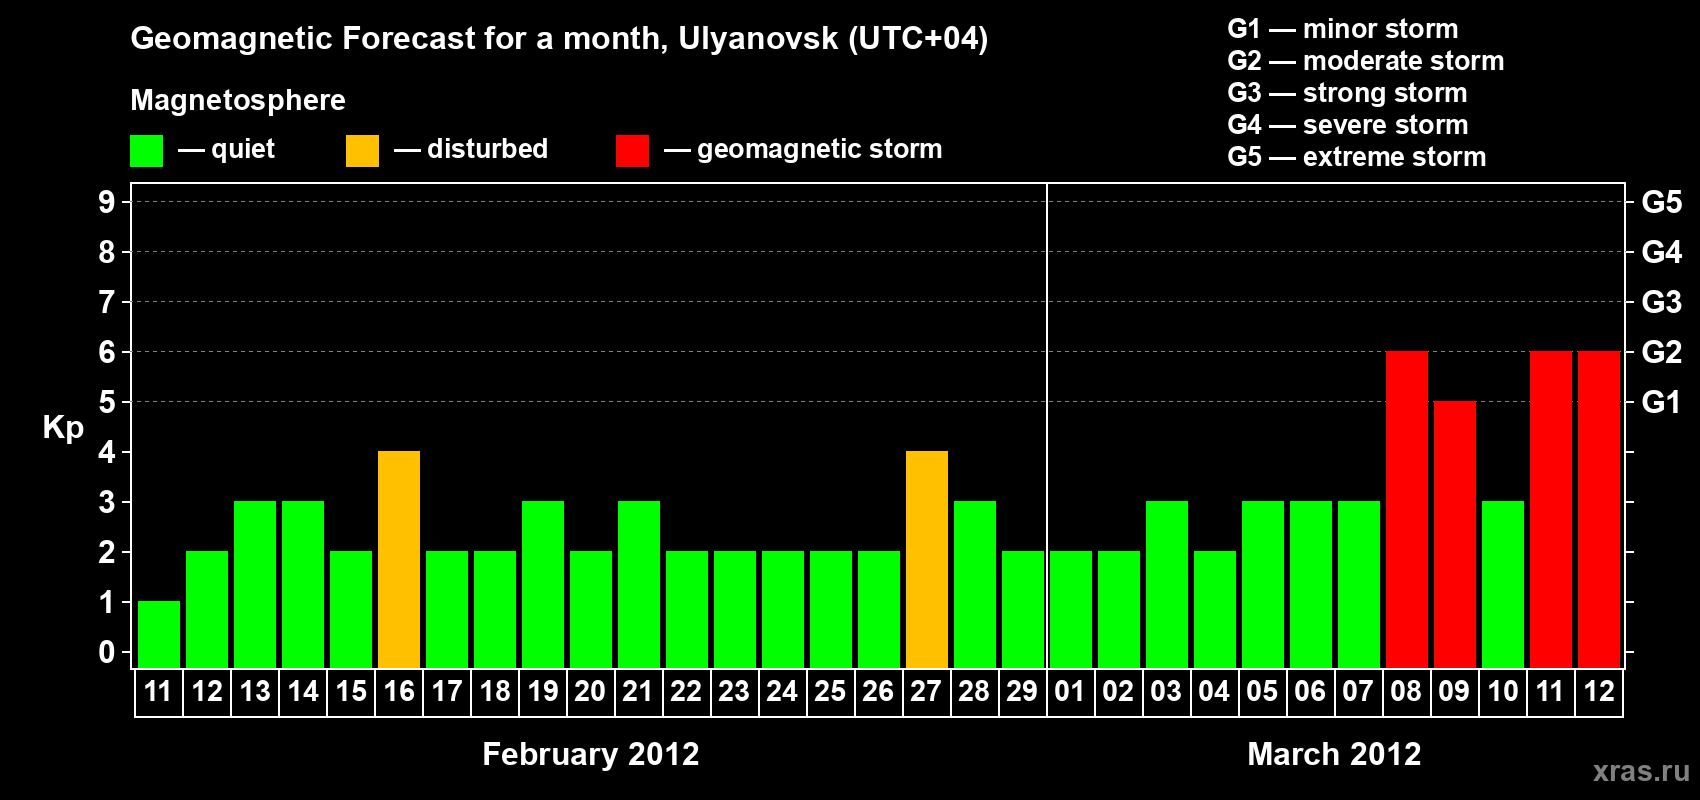The image size is (1700, 800).
Task: Click the green bar for March 03
Action: click(x=1167, y=584)
